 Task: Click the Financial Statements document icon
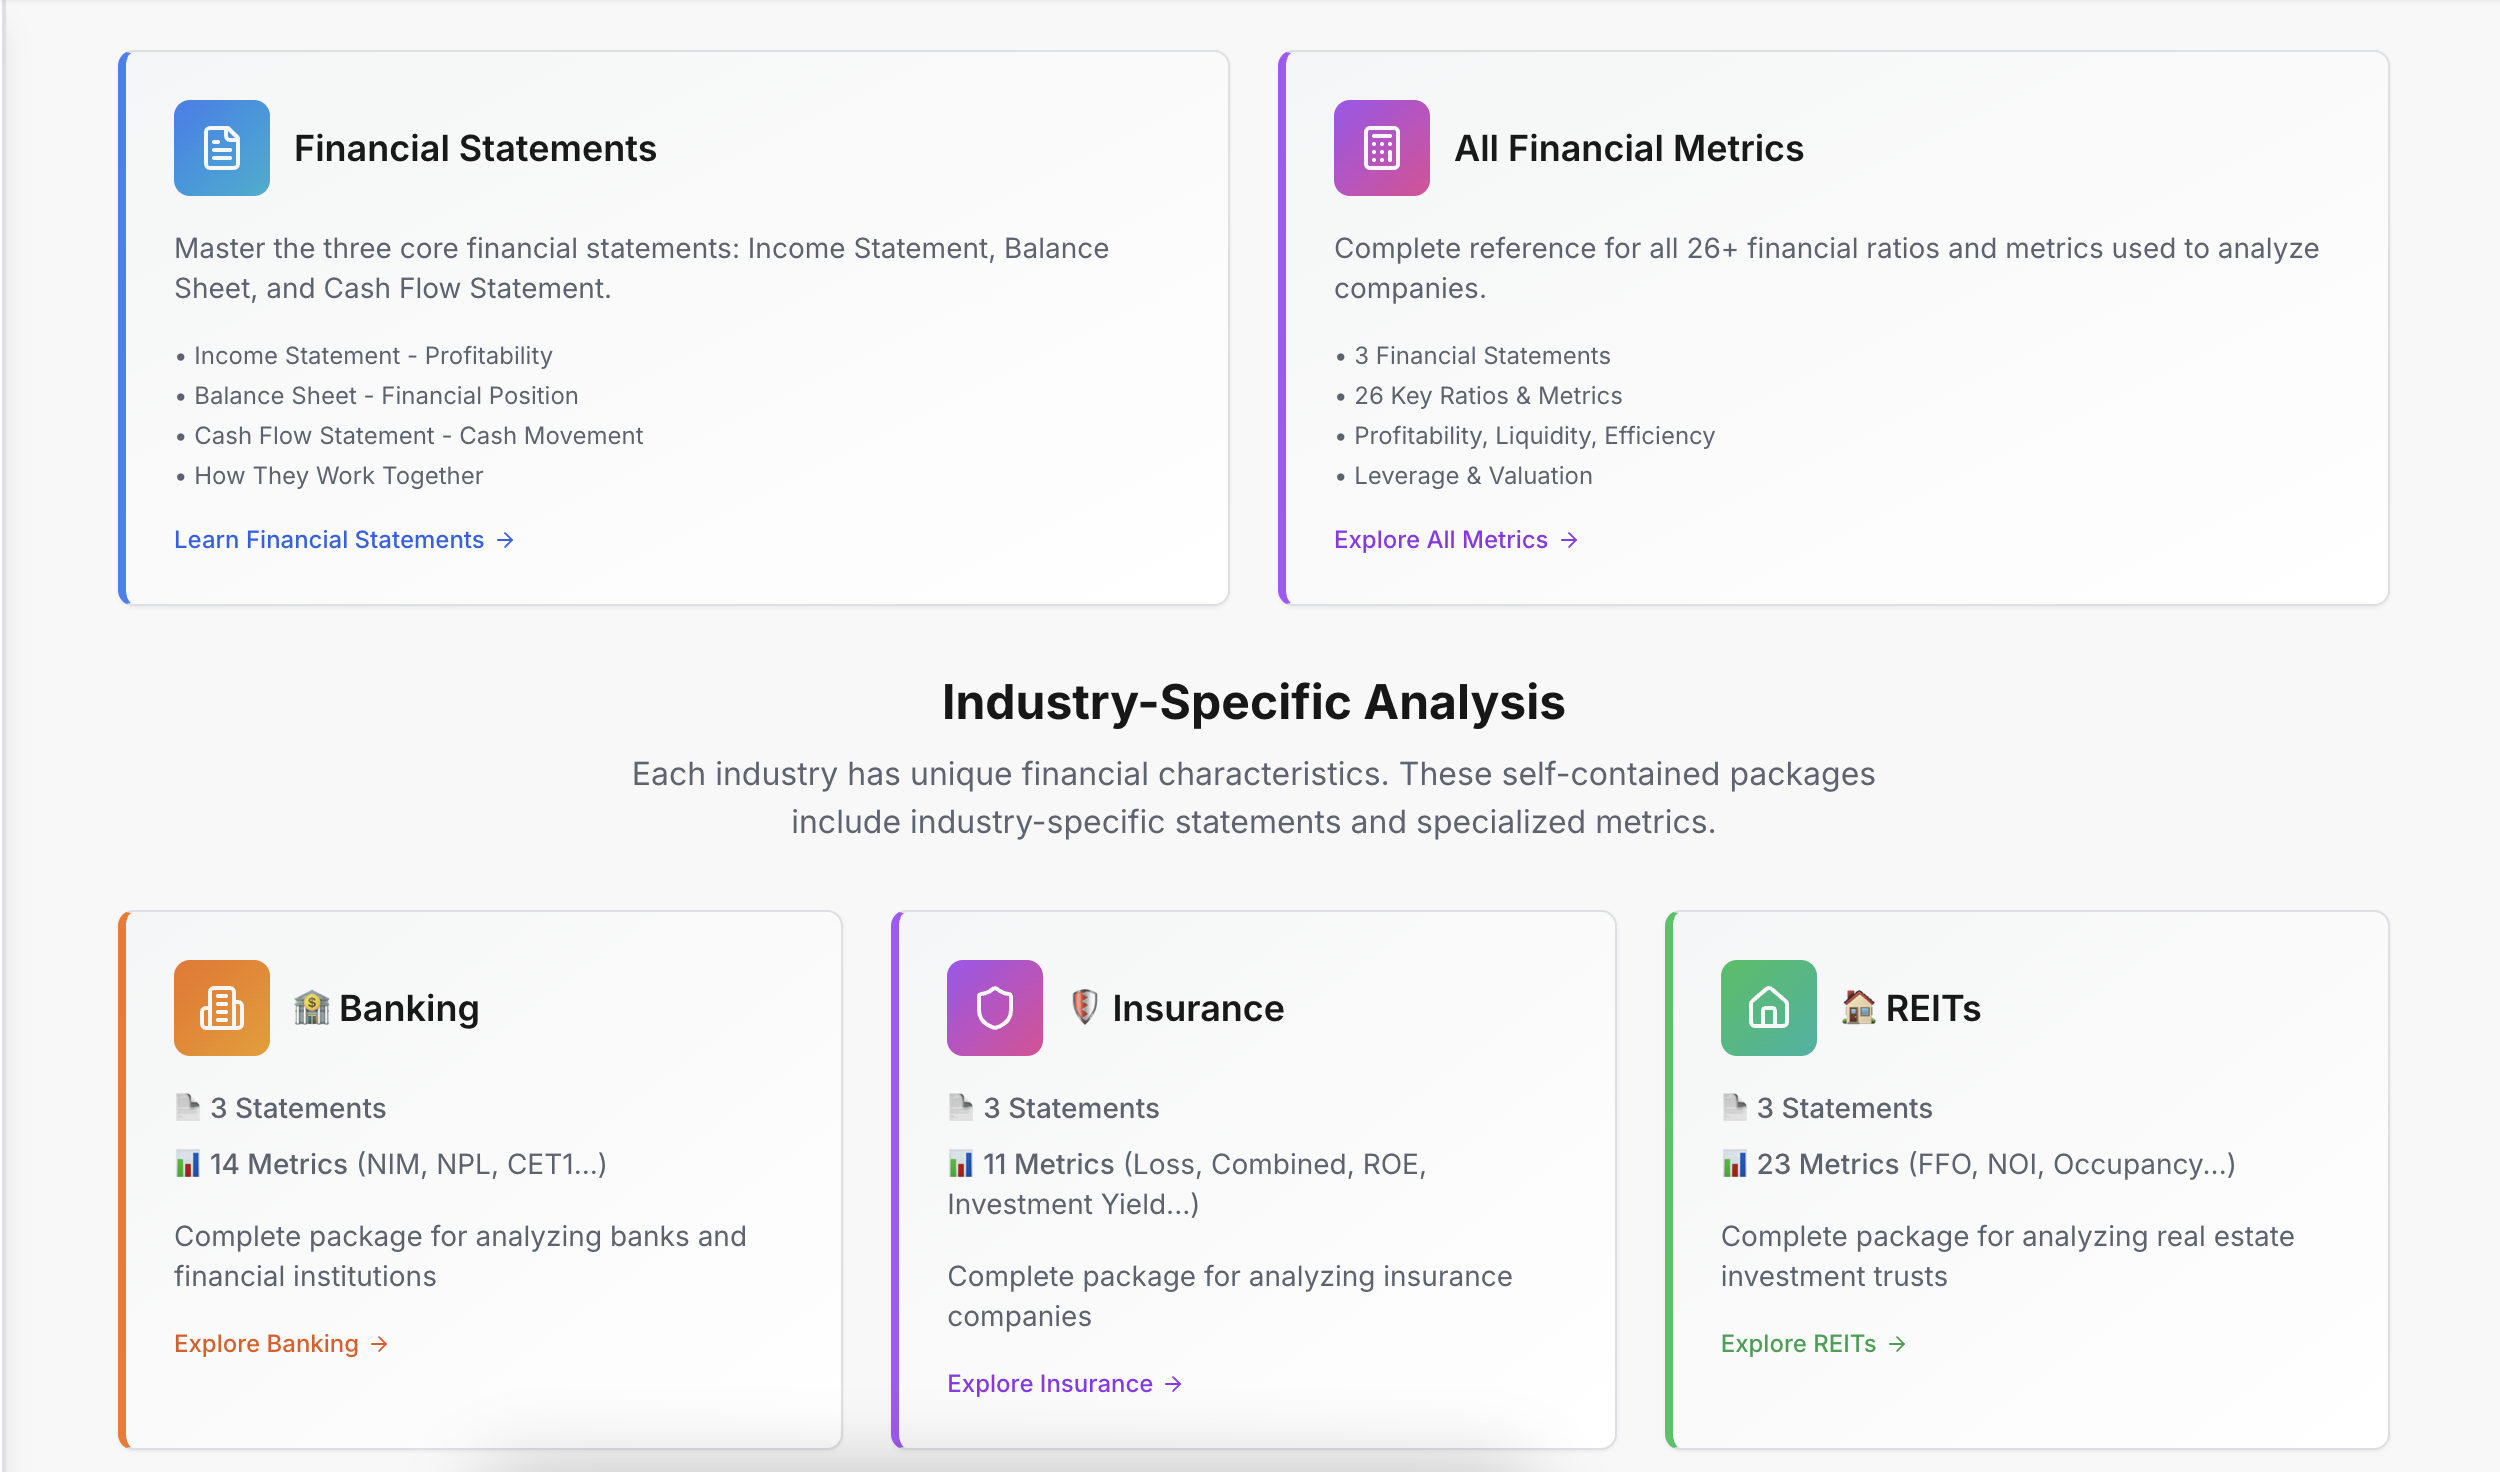click(221, 148)
